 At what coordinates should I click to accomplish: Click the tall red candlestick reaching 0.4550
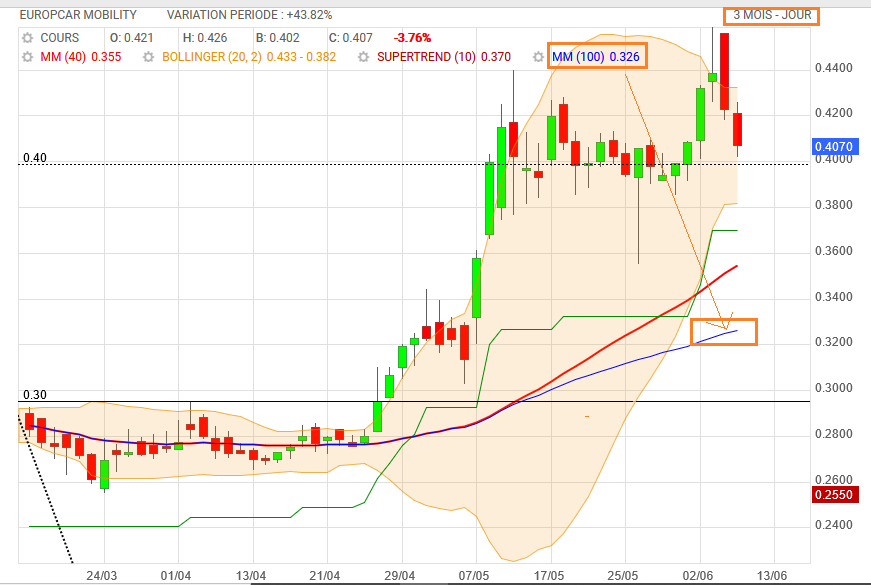tap(725, 71)
